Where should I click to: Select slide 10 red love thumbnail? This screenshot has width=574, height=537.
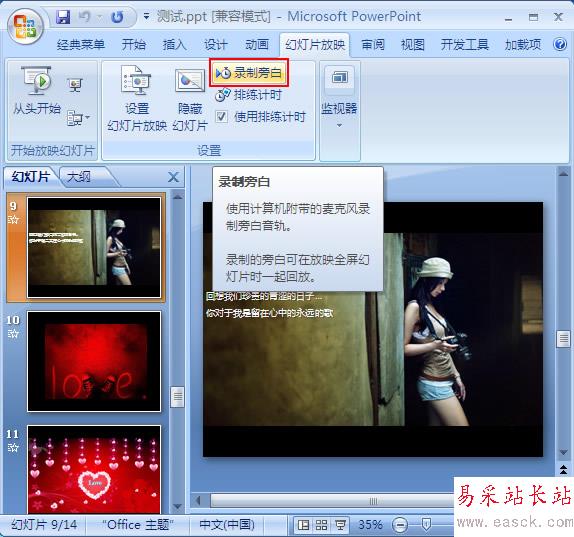[94, 361]
